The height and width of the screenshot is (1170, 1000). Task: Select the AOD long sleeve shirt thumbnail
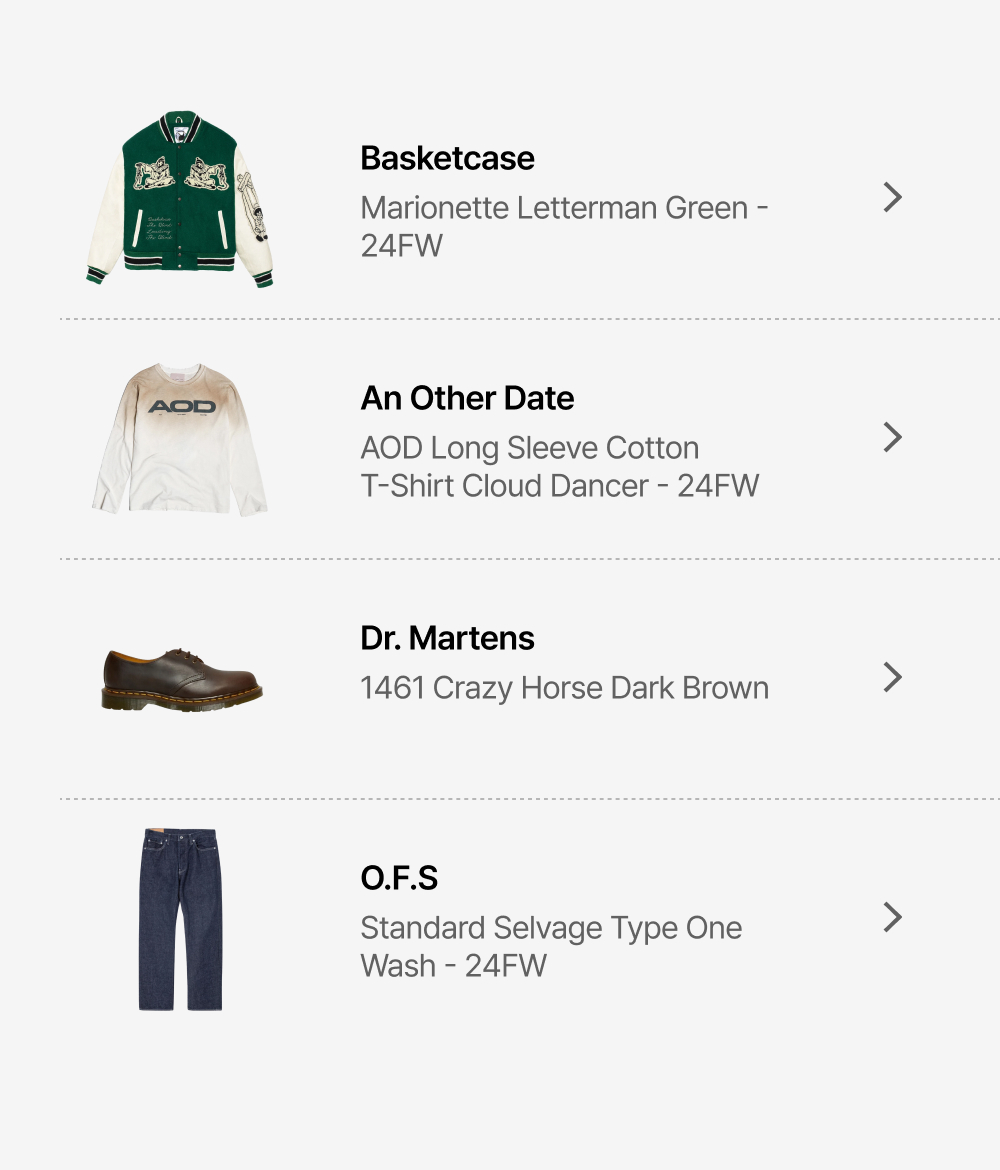pyautogui.click(x=180, y=440)
